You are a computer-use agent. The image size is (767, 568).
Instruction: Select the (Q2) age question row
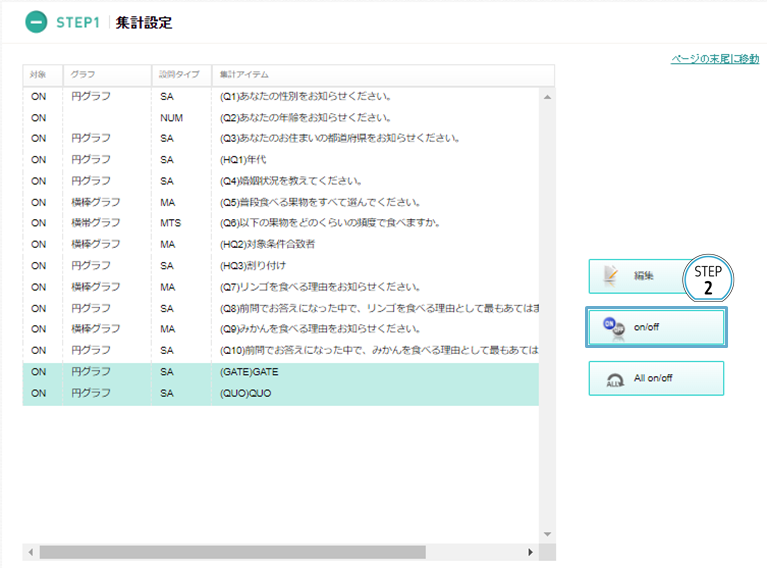click(x=280, y=118)
